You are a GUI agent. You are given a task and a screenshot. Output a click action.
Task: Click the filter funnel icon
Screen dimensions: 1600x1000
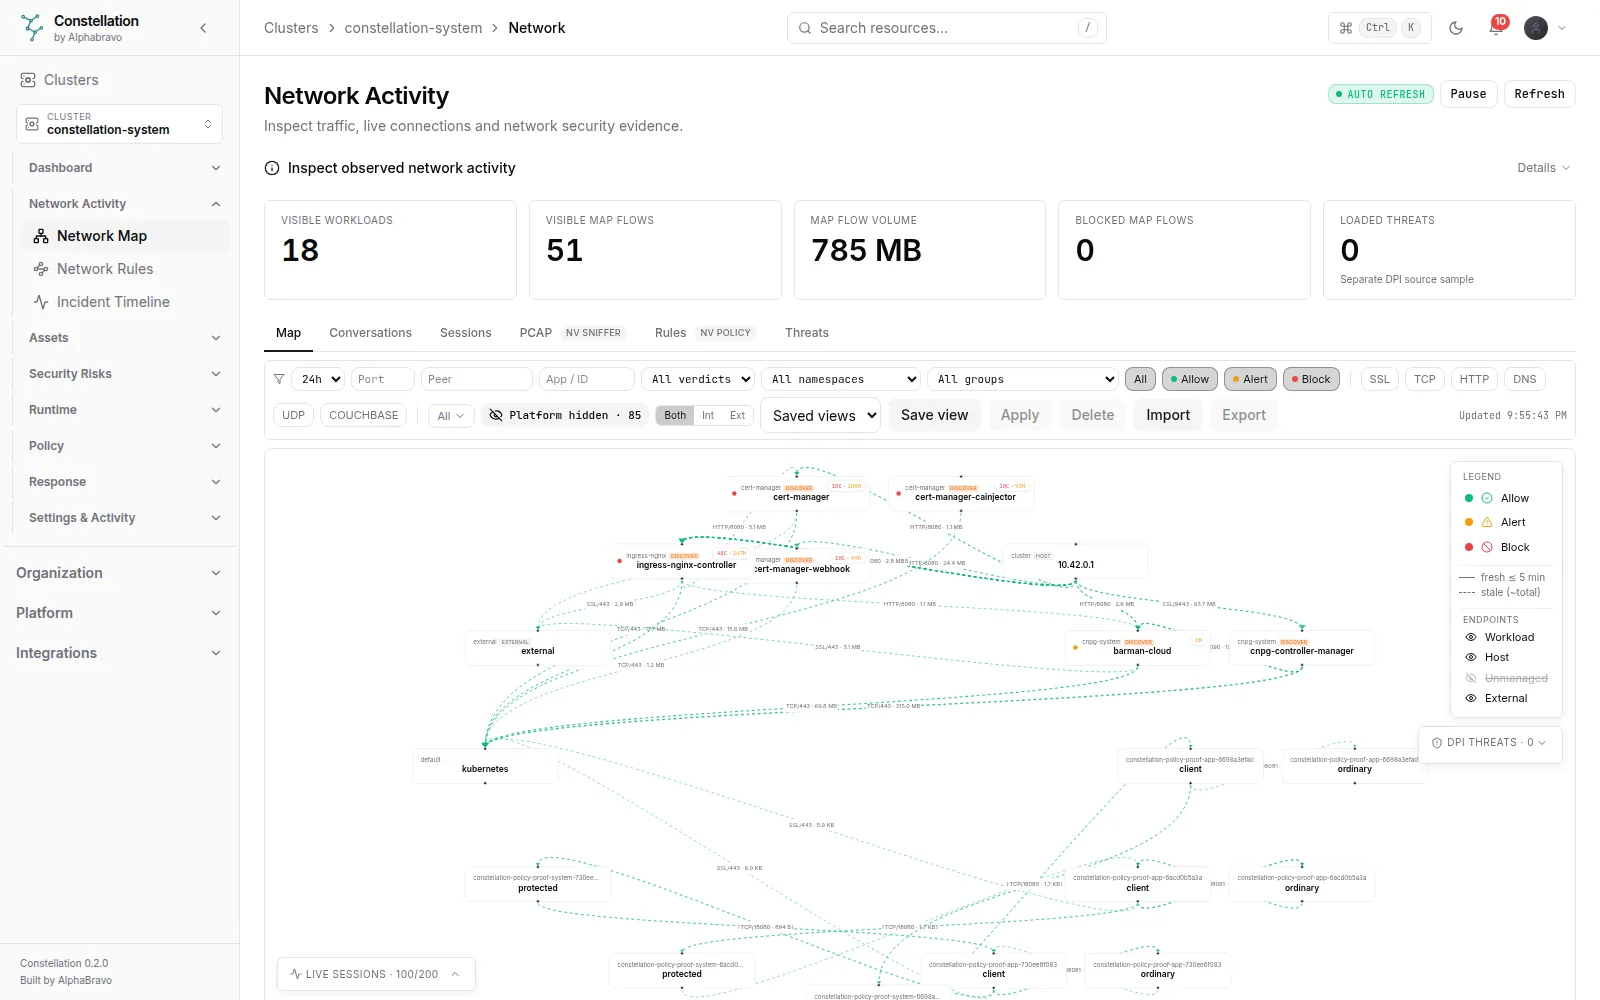(279, 379)
